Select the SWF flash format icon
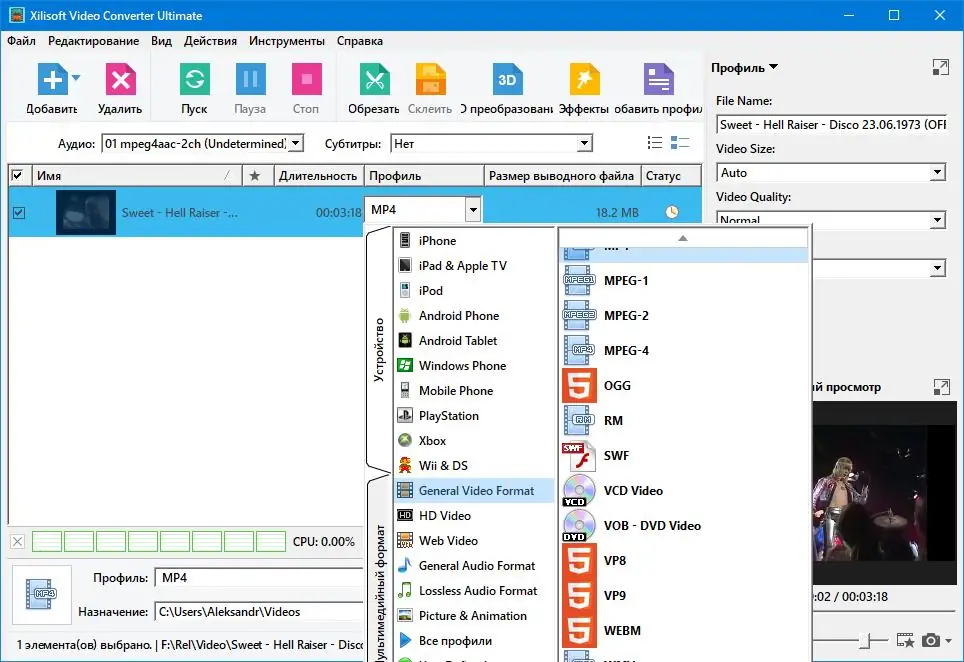This screenshot has height=662, width=964. point(579,455)
